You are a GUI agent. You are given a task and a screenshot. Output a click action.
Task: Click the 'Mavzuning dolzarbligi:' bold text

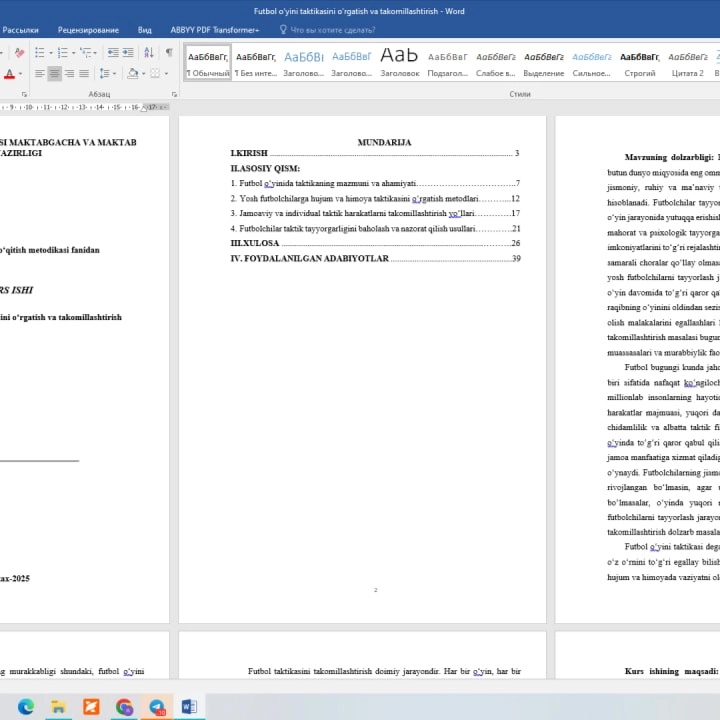tap(669, 157)
